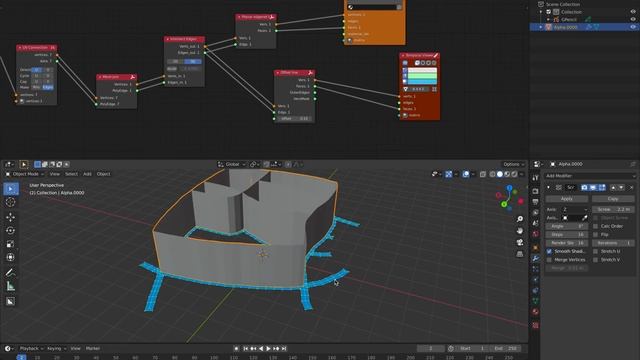Select the Measure tool
Viewport: 640px width, 360px height.
pos(11,287)
